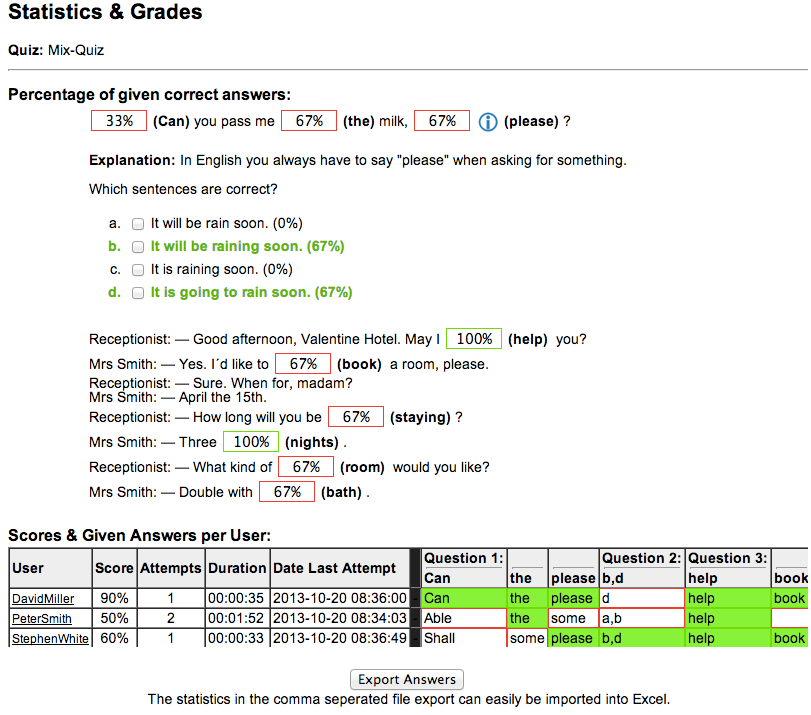Image resolution: width=811 pixels, height=715 pixels.
Task: Toggle checkbox d 'It is going to rain soon'
Action: tap(139, 293)
